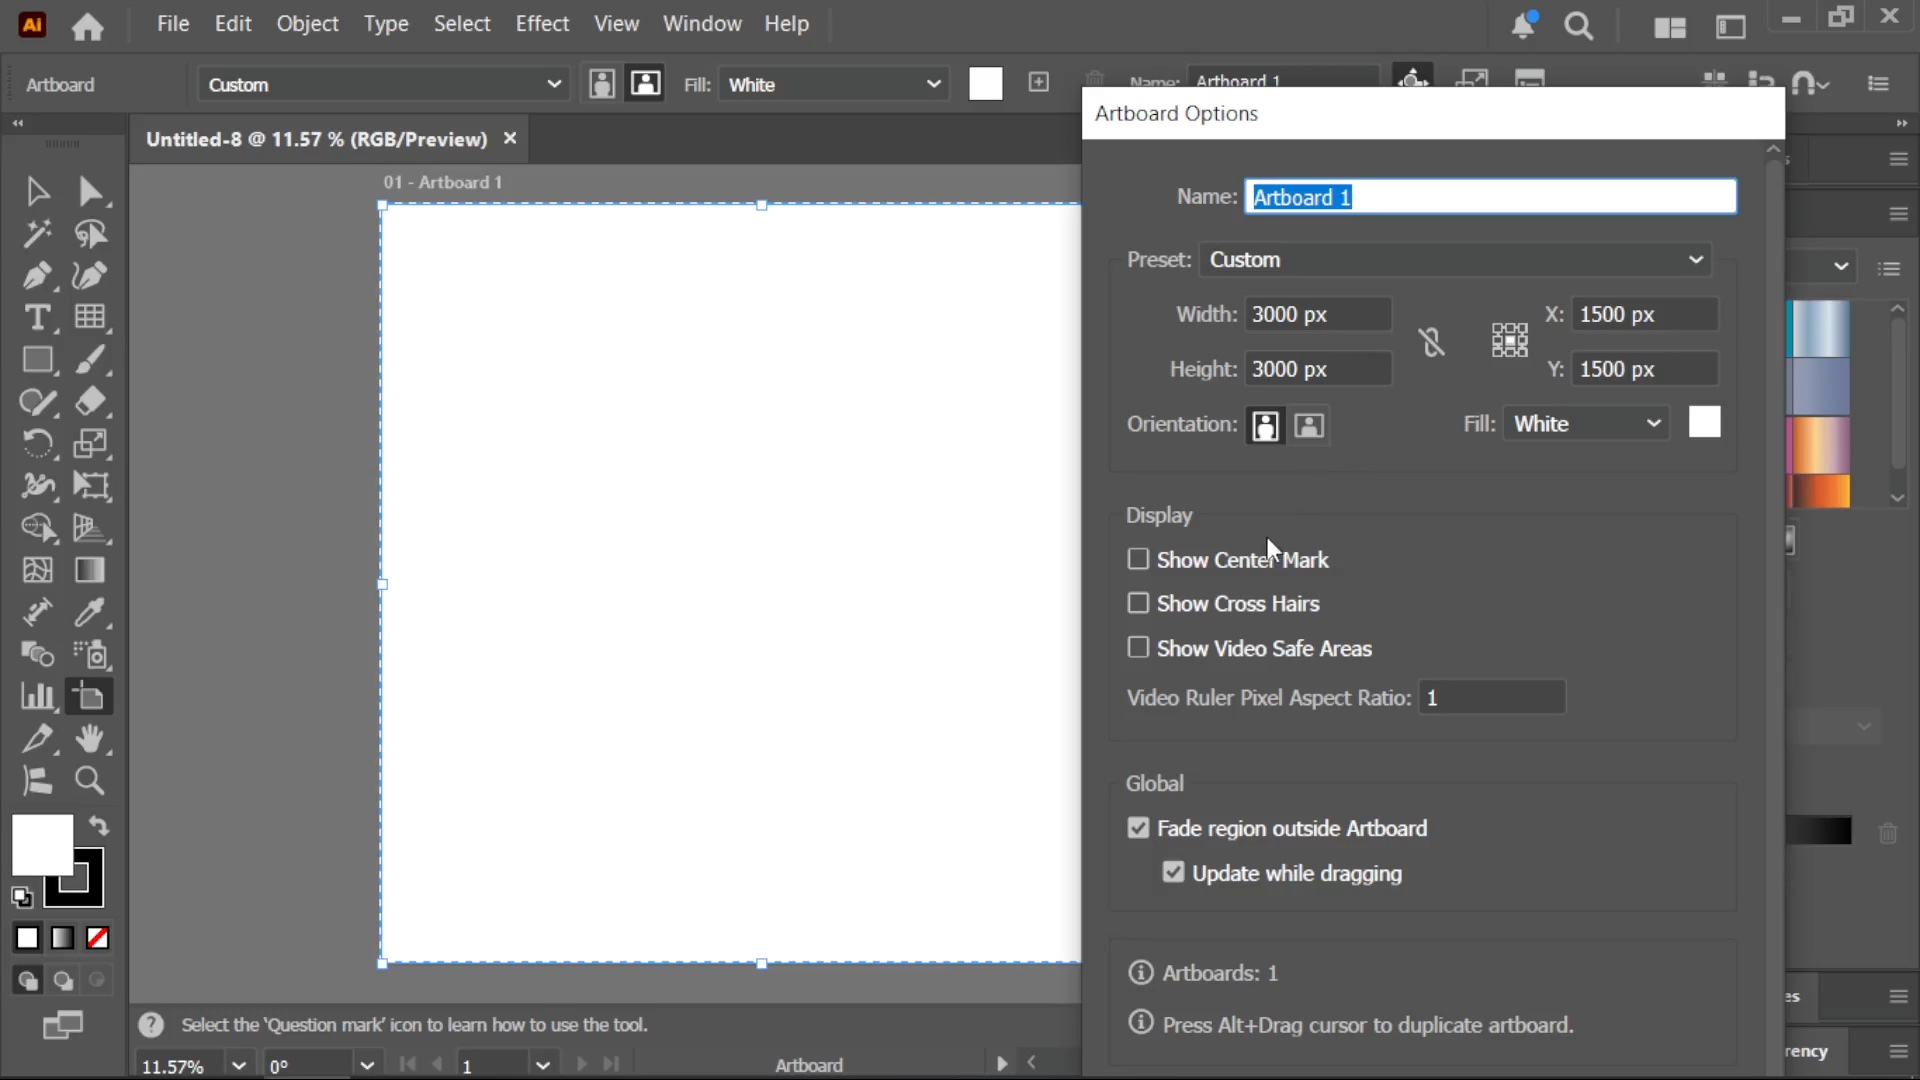
Task: Open Preset dropdown in Artboard Options
Action: click(x=1456, y=260)
